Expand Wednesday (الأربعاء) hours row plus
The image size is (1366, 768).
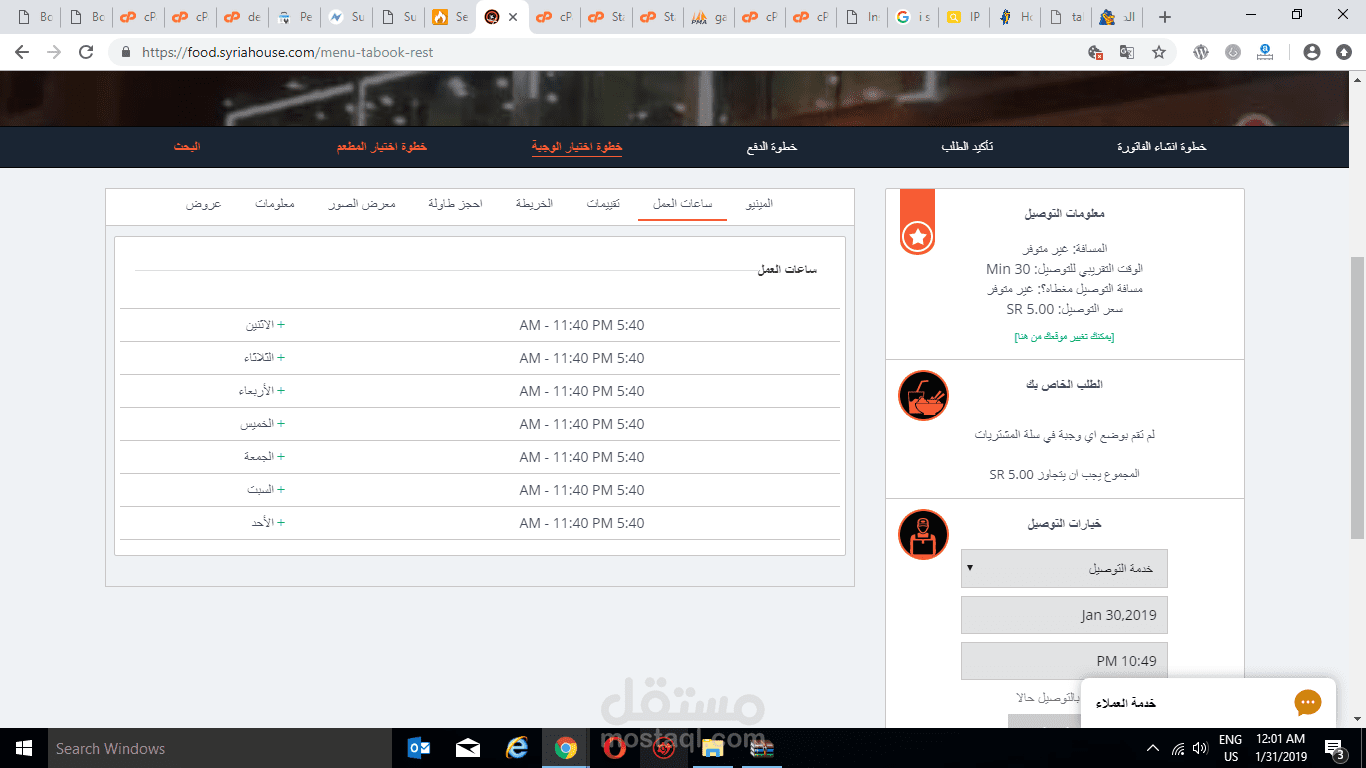pyautogui.click(x=281, y=391)
